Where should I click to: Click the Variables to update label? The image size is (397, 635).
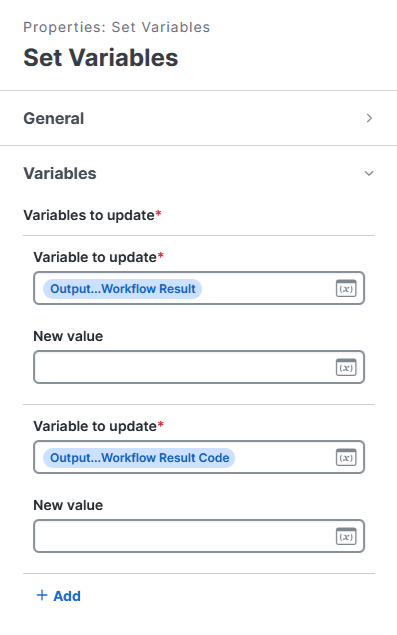click(92, 215)
